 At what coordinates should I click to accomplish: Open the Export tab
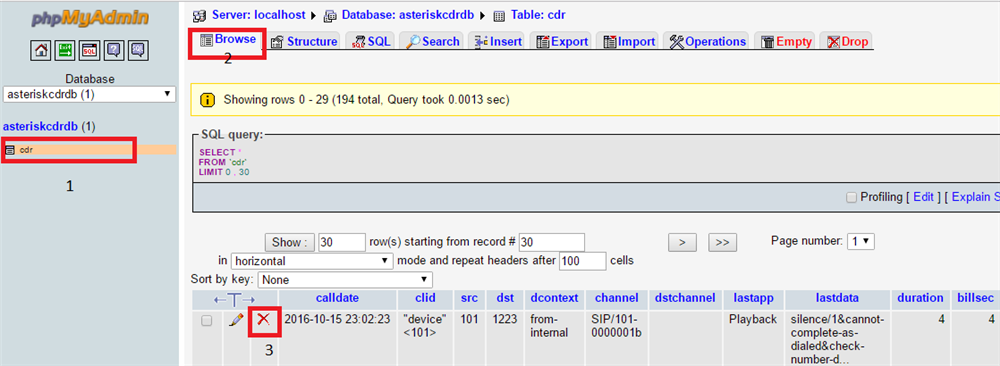click(x=562, y=41)
